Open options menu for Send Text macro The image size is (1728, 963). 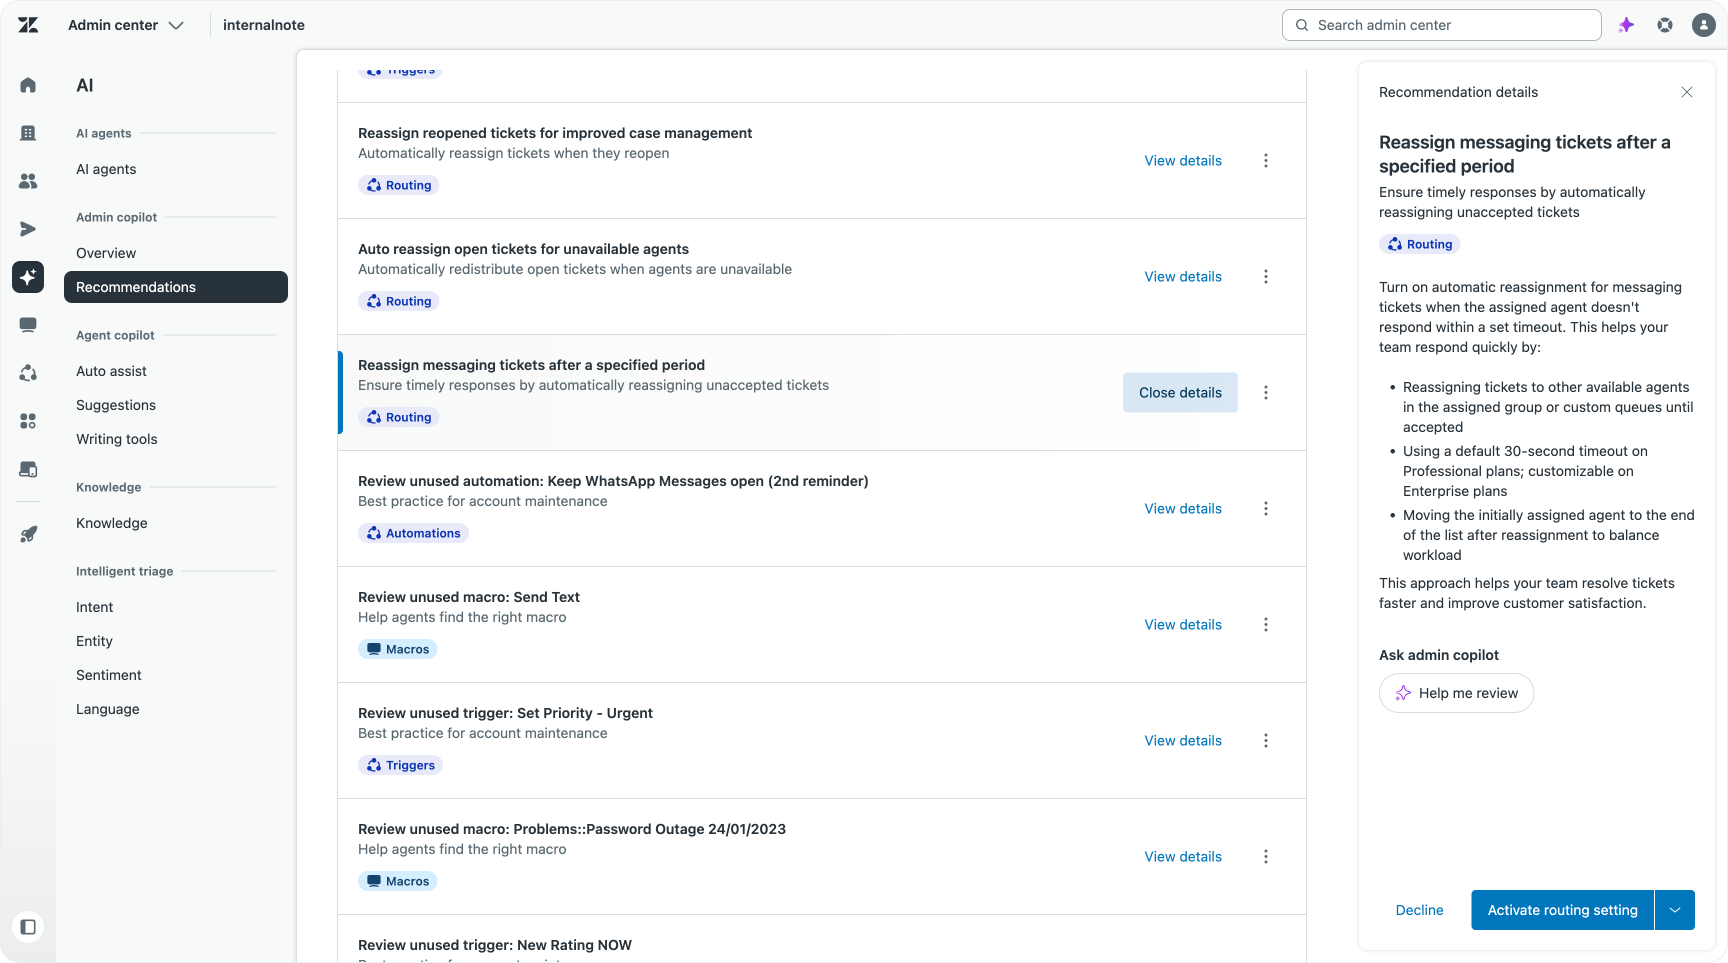point(1266,625)
